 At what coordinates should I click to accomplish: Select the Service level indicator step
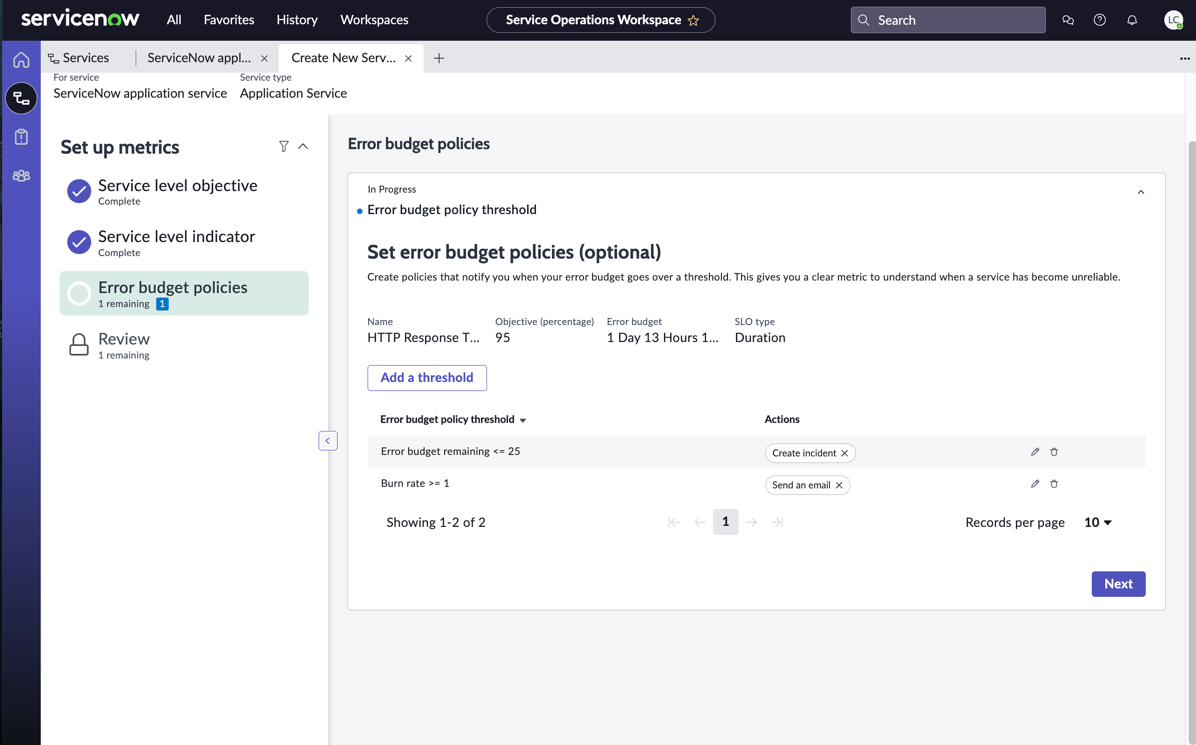(184, 242)
